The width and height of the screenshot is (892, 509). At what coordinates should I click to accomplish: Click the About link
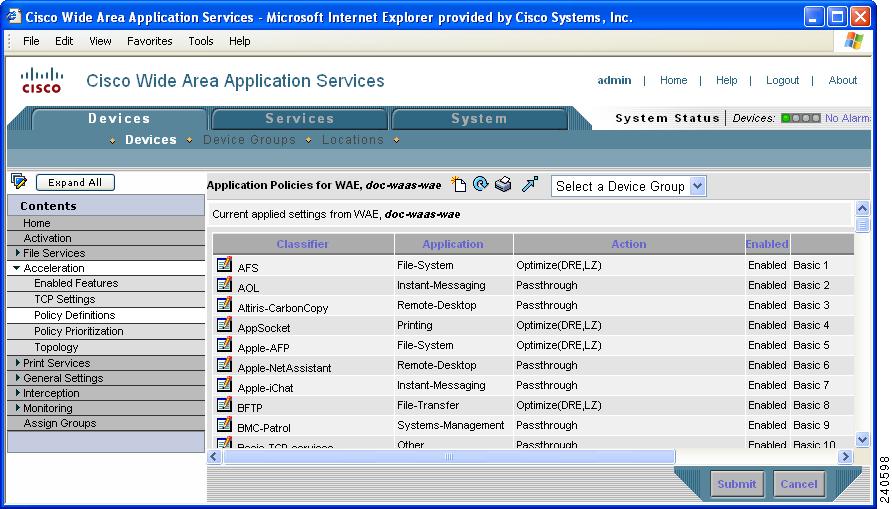843,80
